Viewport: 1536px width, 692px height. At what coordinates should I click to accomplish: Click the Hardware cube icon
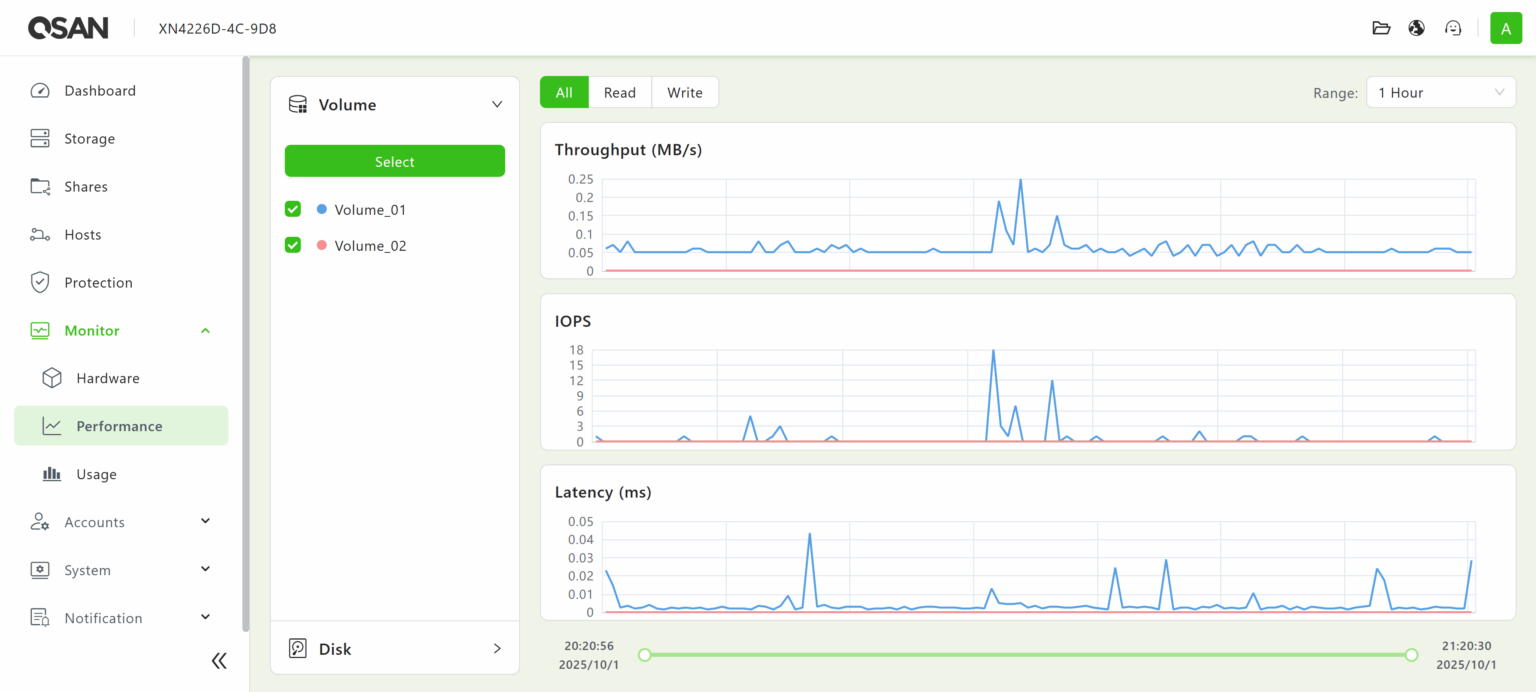52,378
